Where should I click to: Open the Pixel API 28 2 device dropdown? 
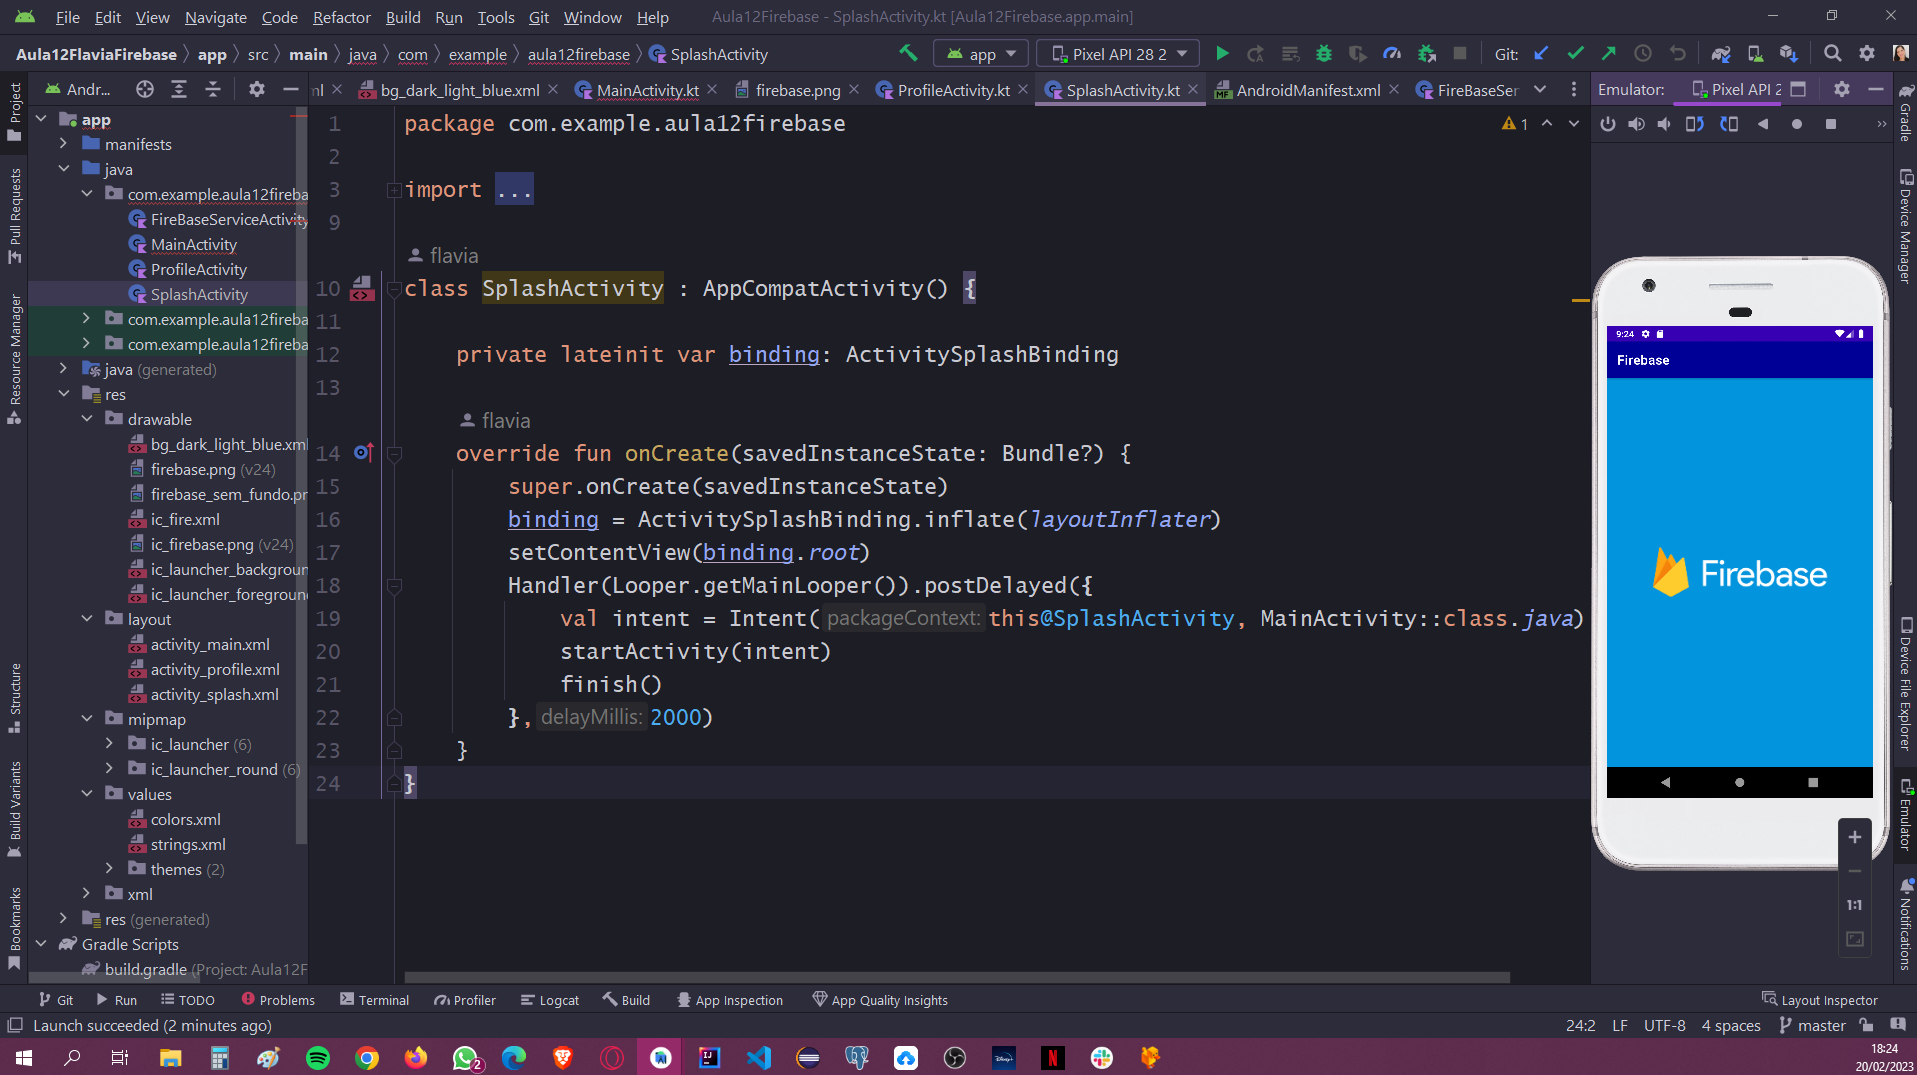pos(1118,54)
